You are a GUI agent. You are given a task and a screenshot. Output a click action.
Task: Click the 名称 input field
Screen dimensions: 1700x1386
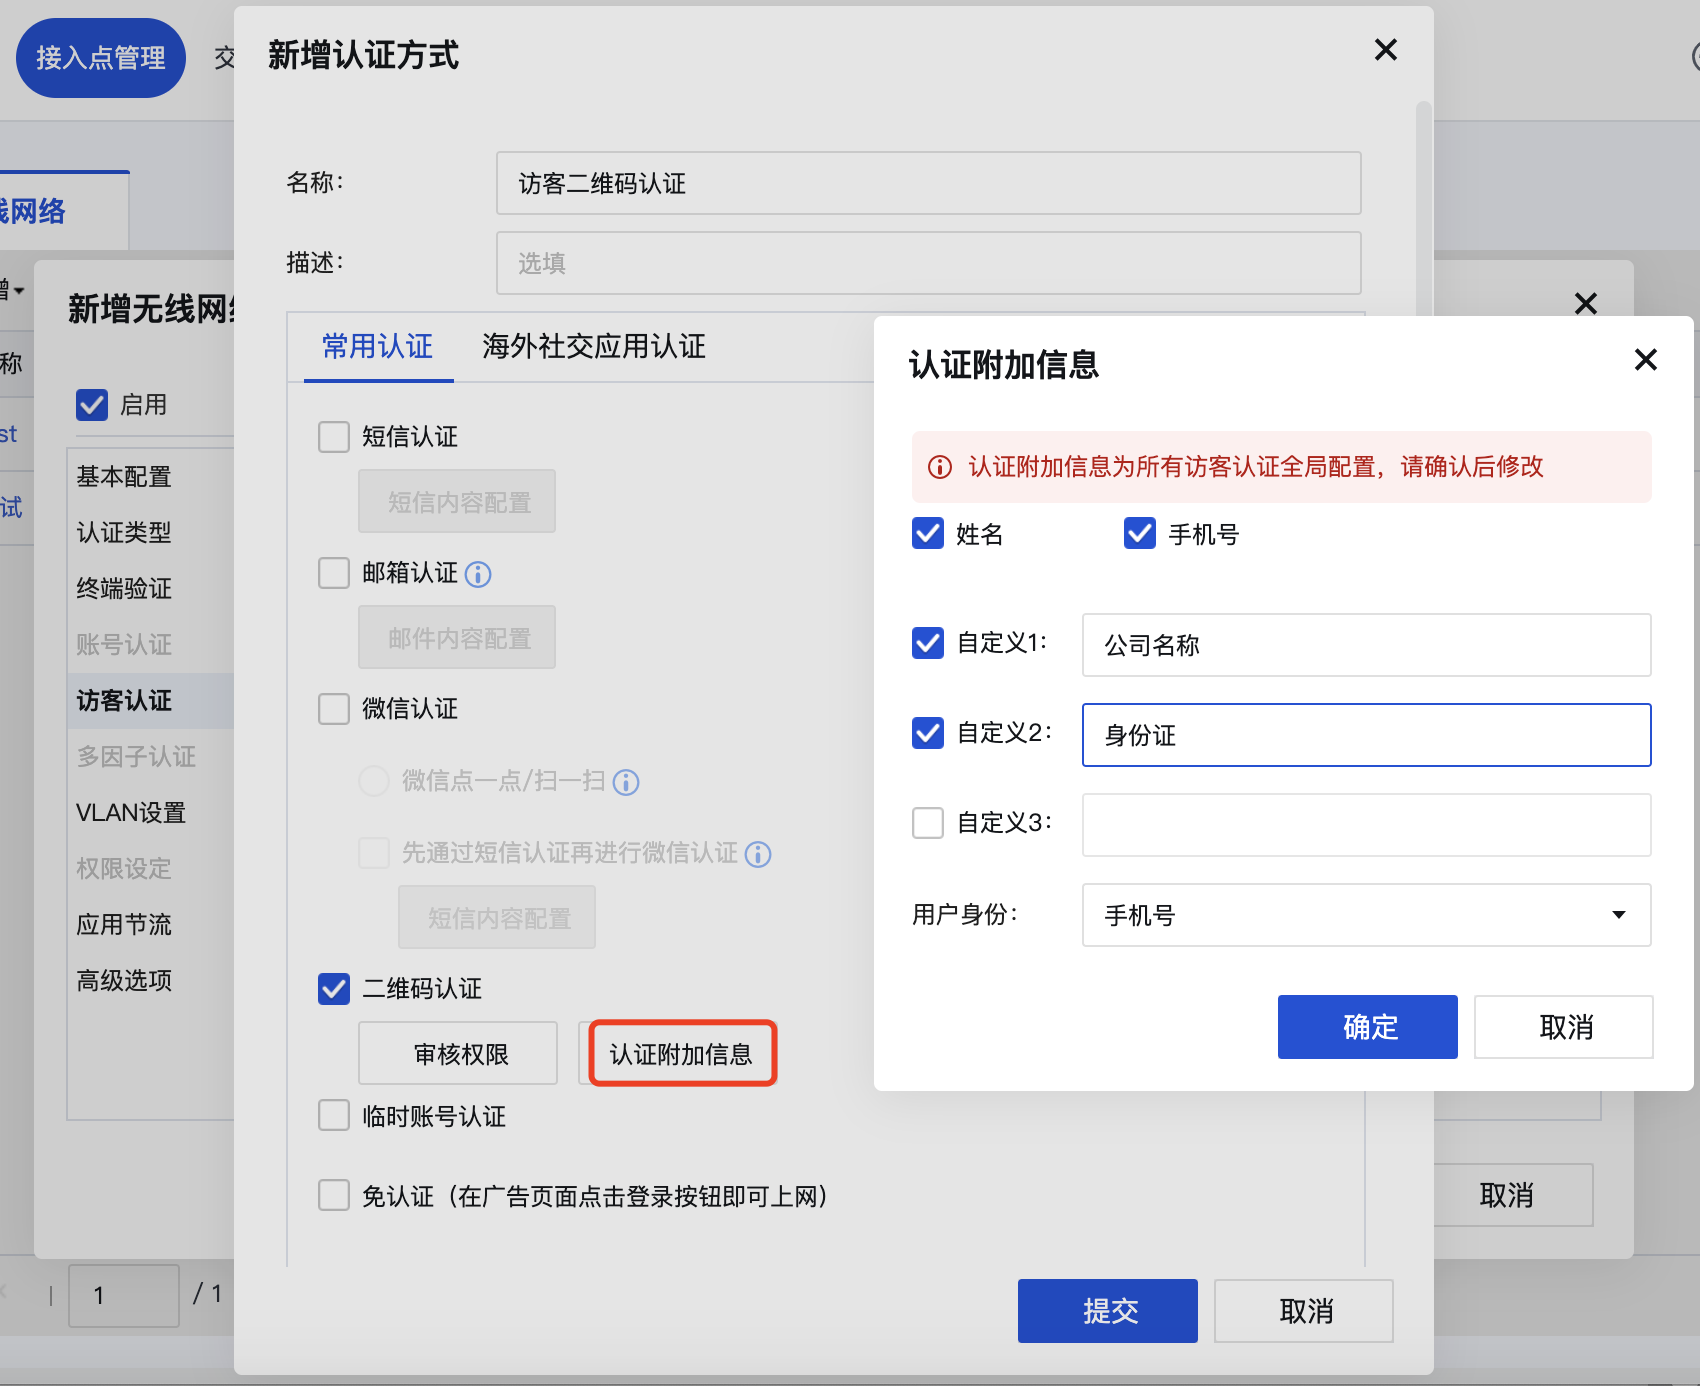tap(929, 183)
